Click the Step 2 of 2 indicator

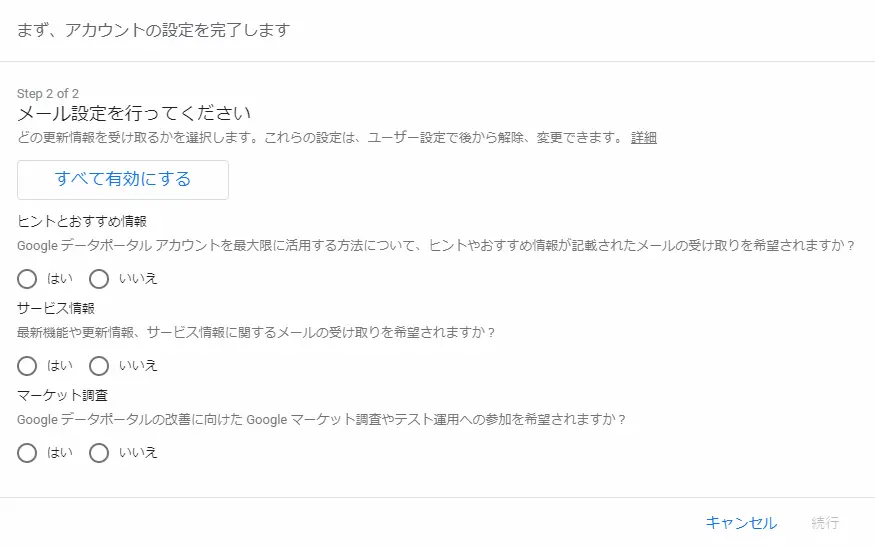point(48,94)
